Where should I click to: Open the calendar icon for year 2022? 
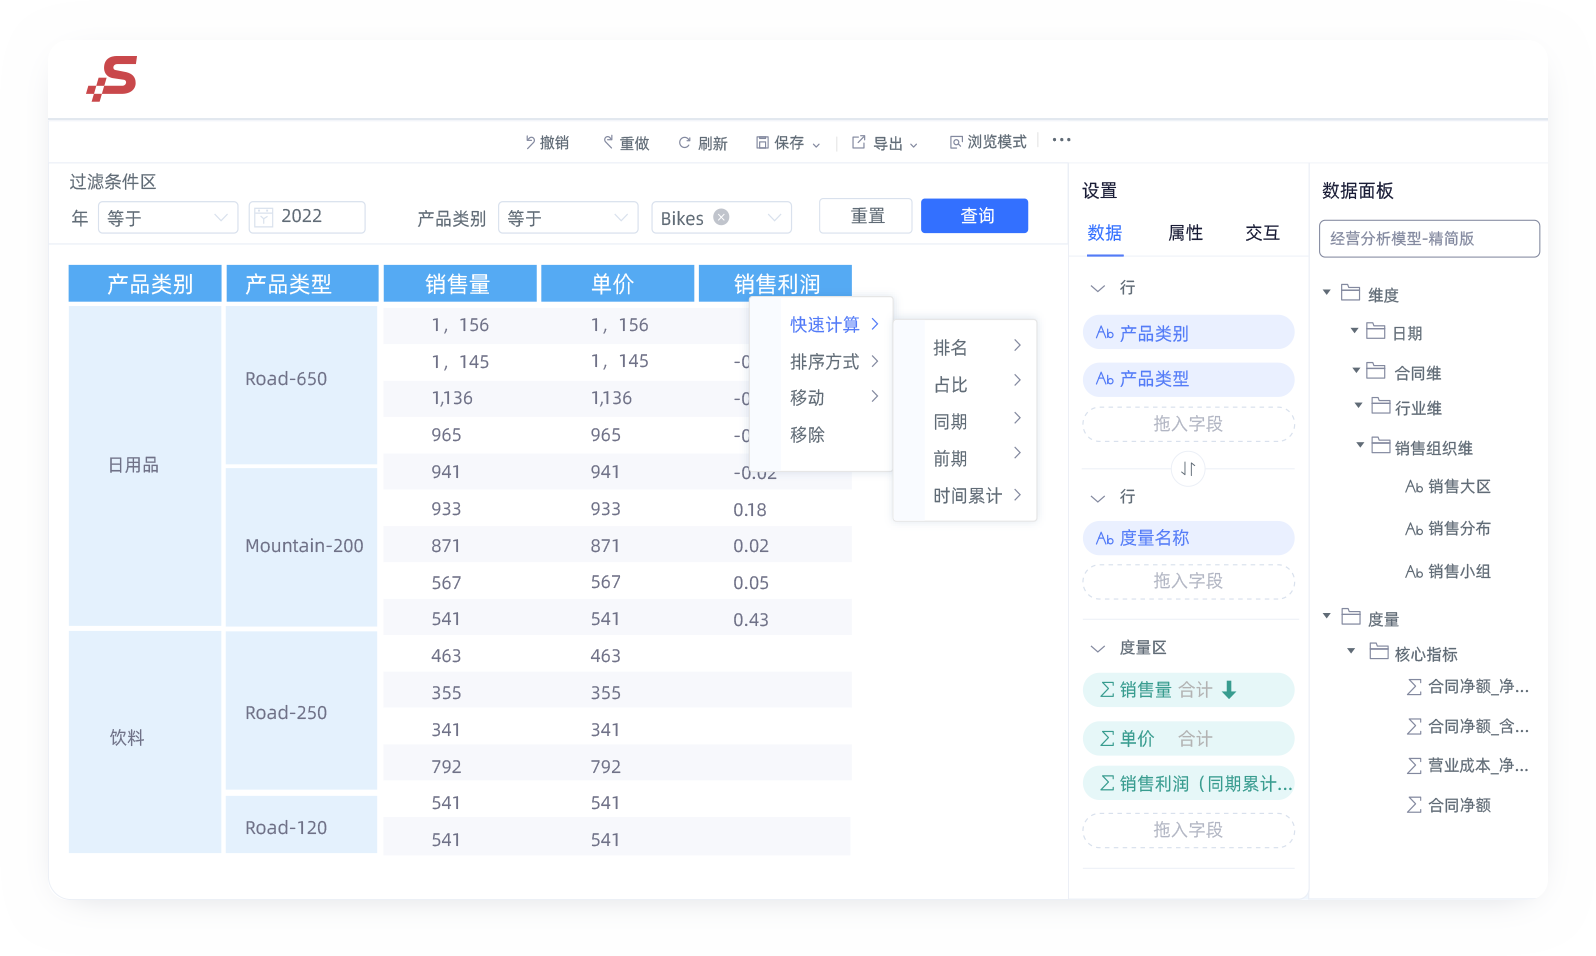(264, 217)
